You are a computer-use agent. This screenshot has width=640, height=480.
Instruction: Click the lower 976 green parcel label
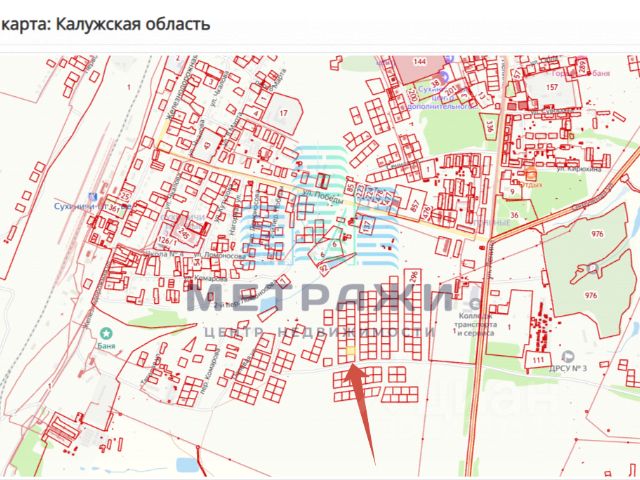click(x=591, y=296)
